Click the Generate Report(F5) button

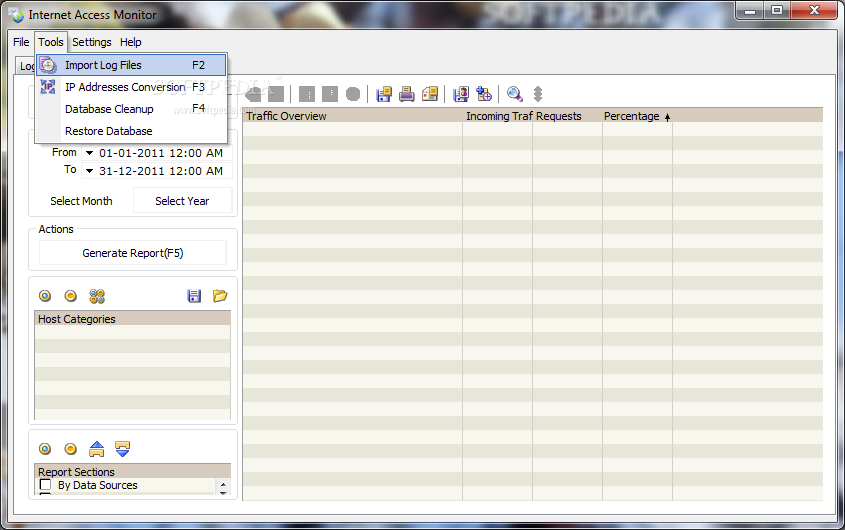pos(133,253)
